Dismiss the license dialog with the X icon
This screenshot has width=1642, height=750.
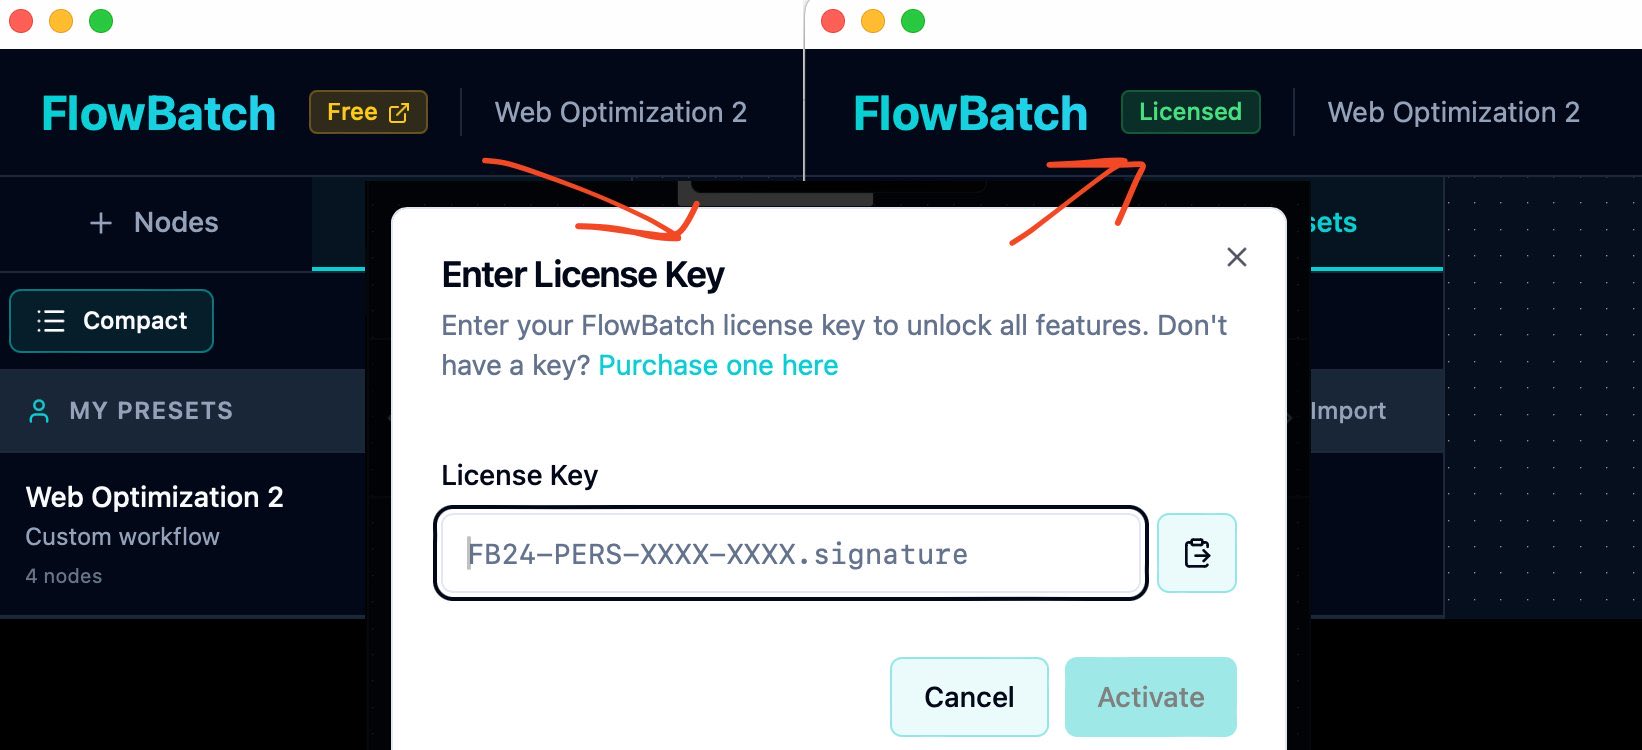click(x=1236, y=257)
